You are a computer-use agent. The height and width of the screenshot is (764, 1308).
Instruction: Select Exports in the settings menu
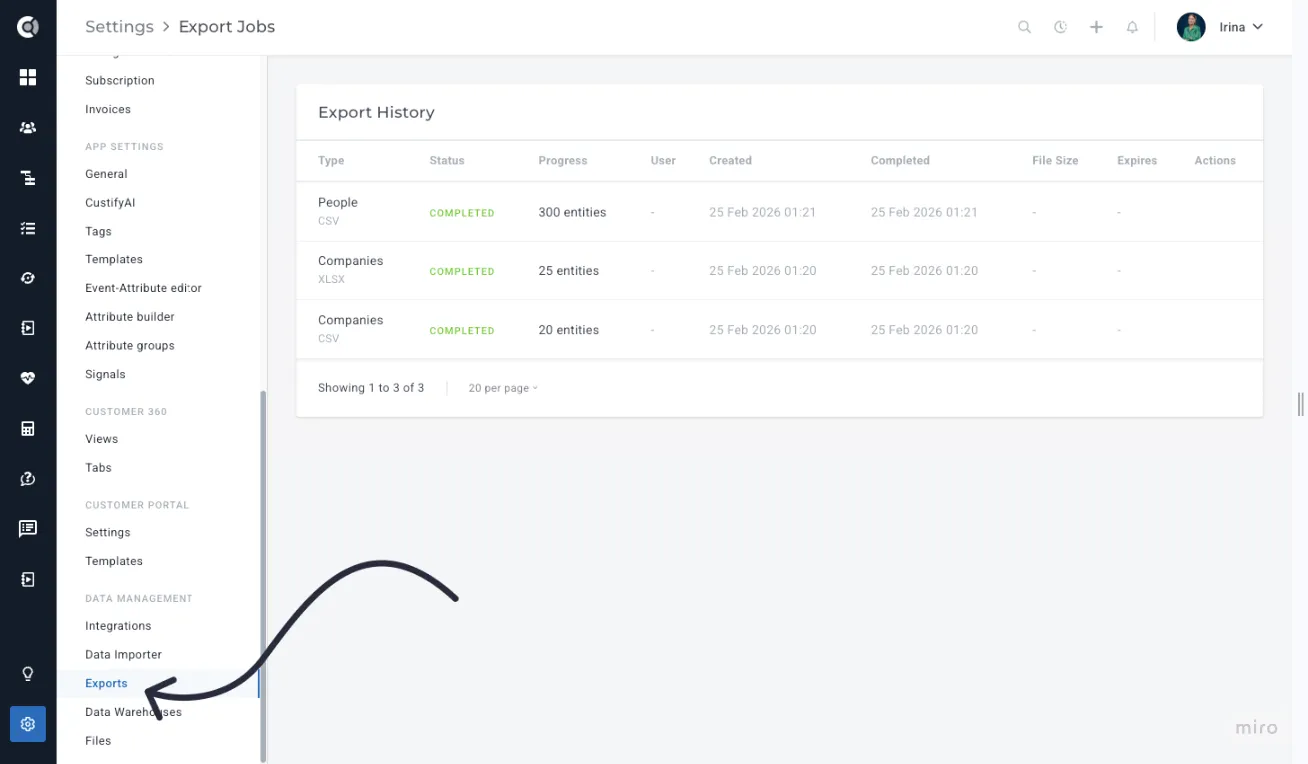(106, 684)
